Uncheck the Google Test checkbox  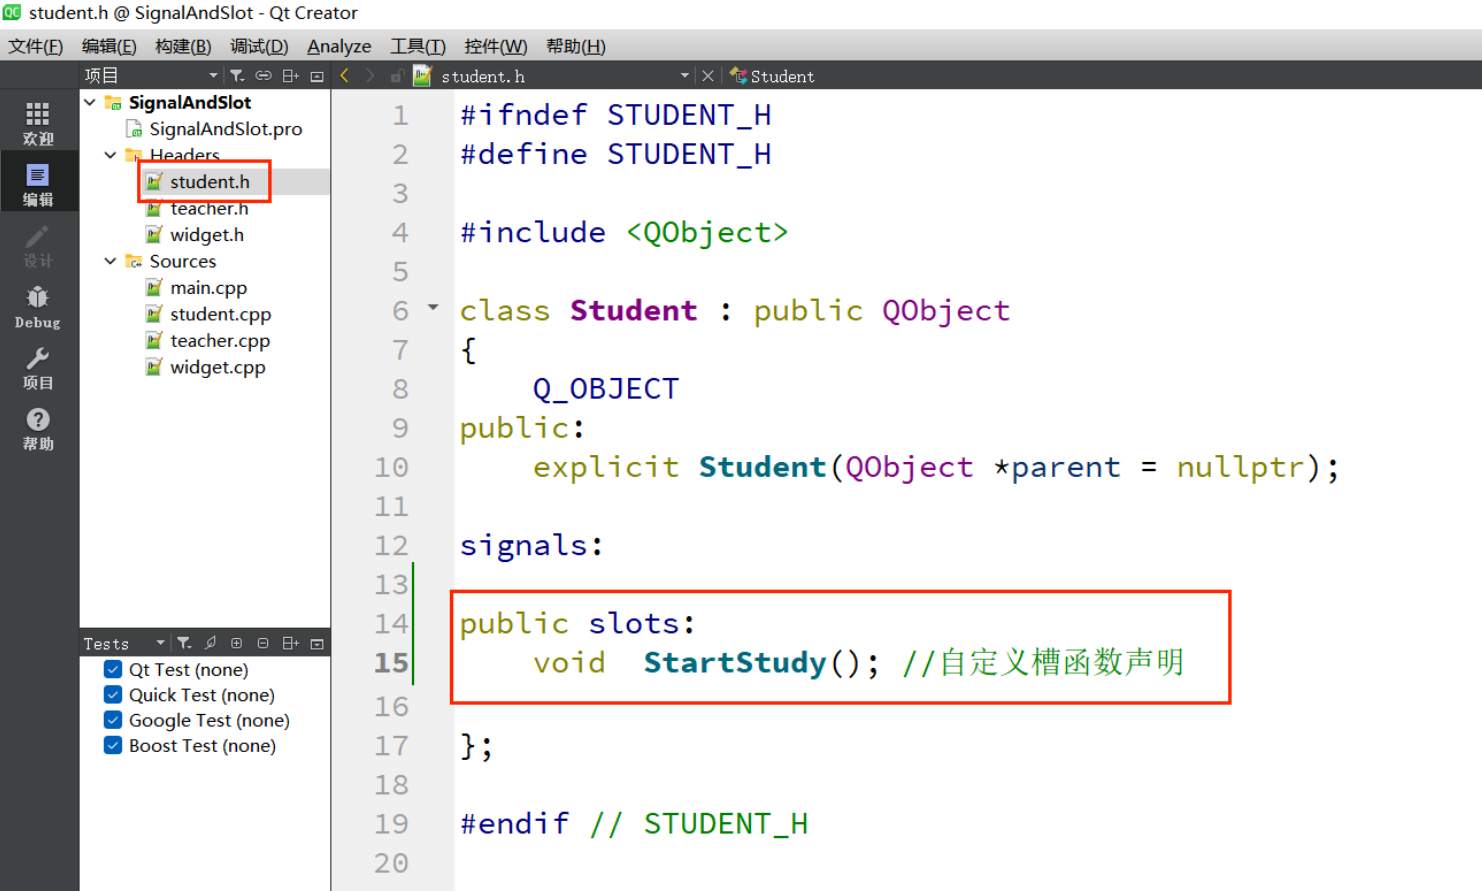click(x=113, y=720)
